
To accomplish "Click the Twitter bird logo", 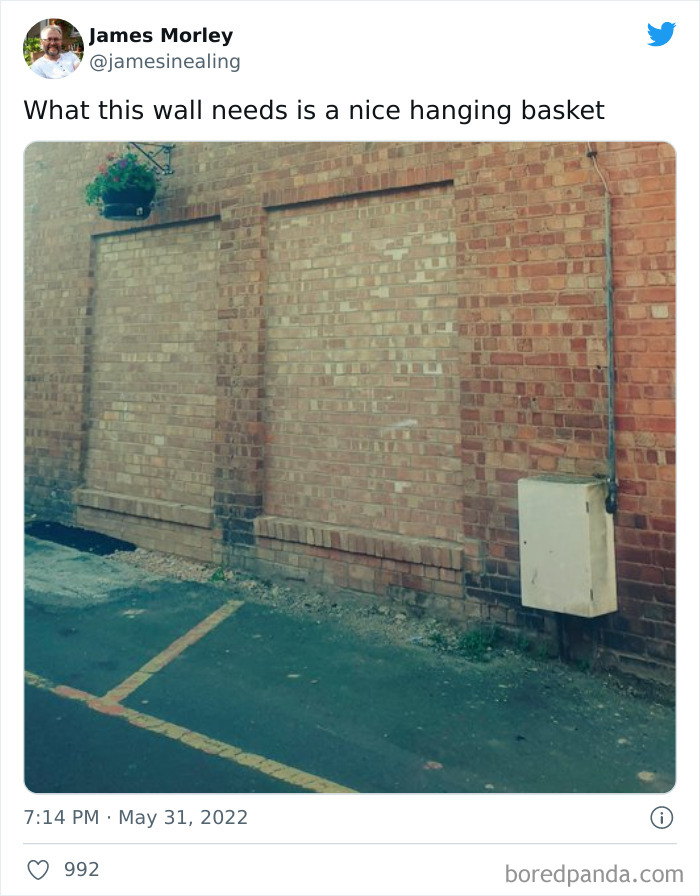I will [661, 34].
